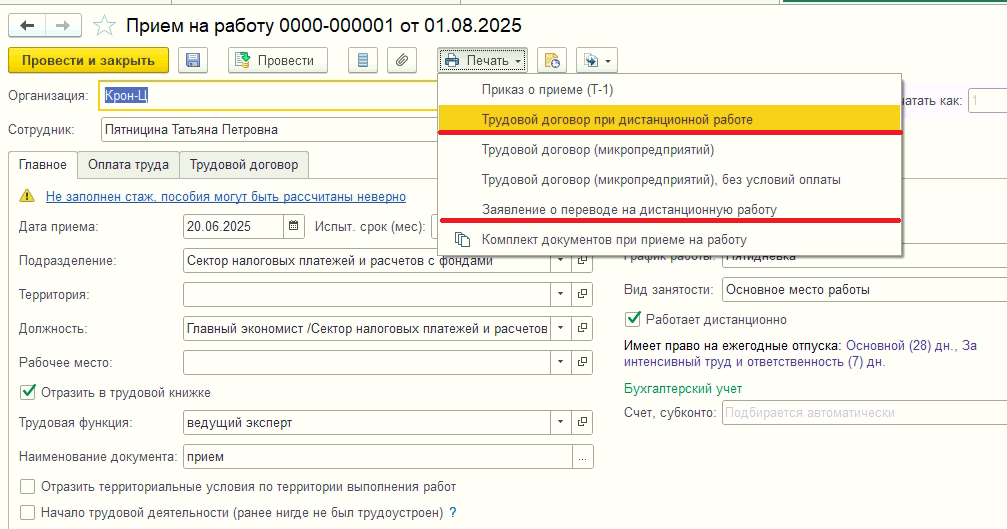Click the Подразделение input field
This screenshot has width=1007, height=529.
pyautogui.click(x=367, y=260)
